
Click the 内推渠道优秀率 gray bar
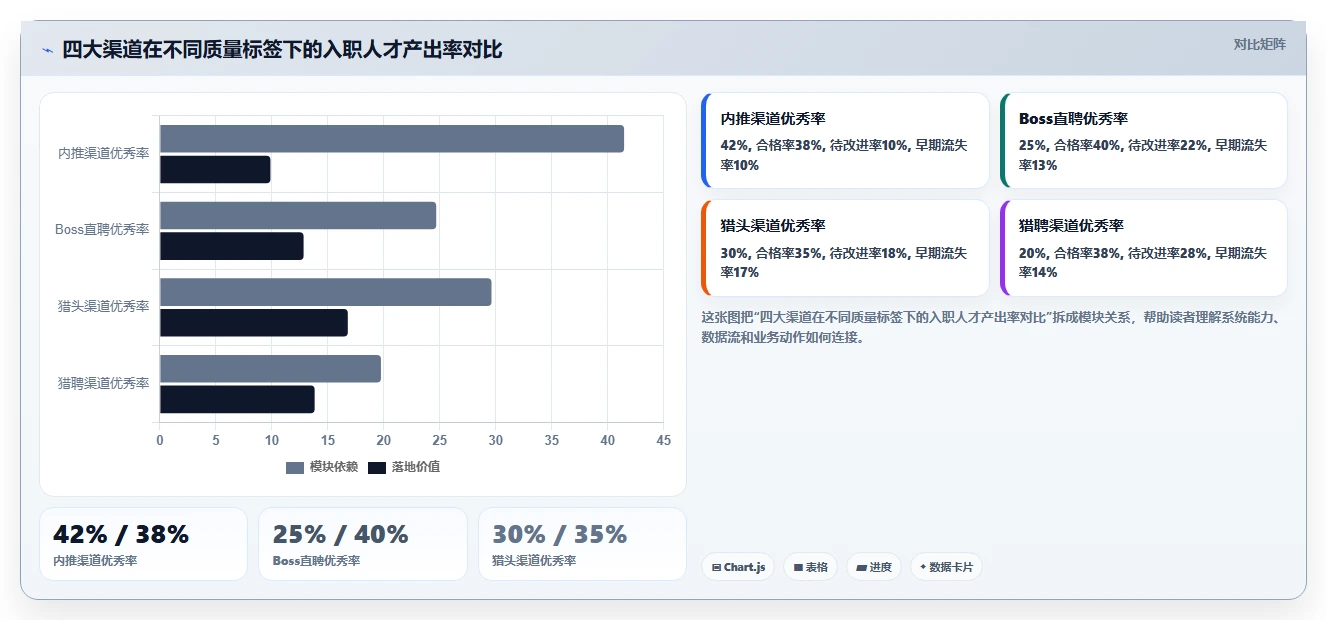392,139
